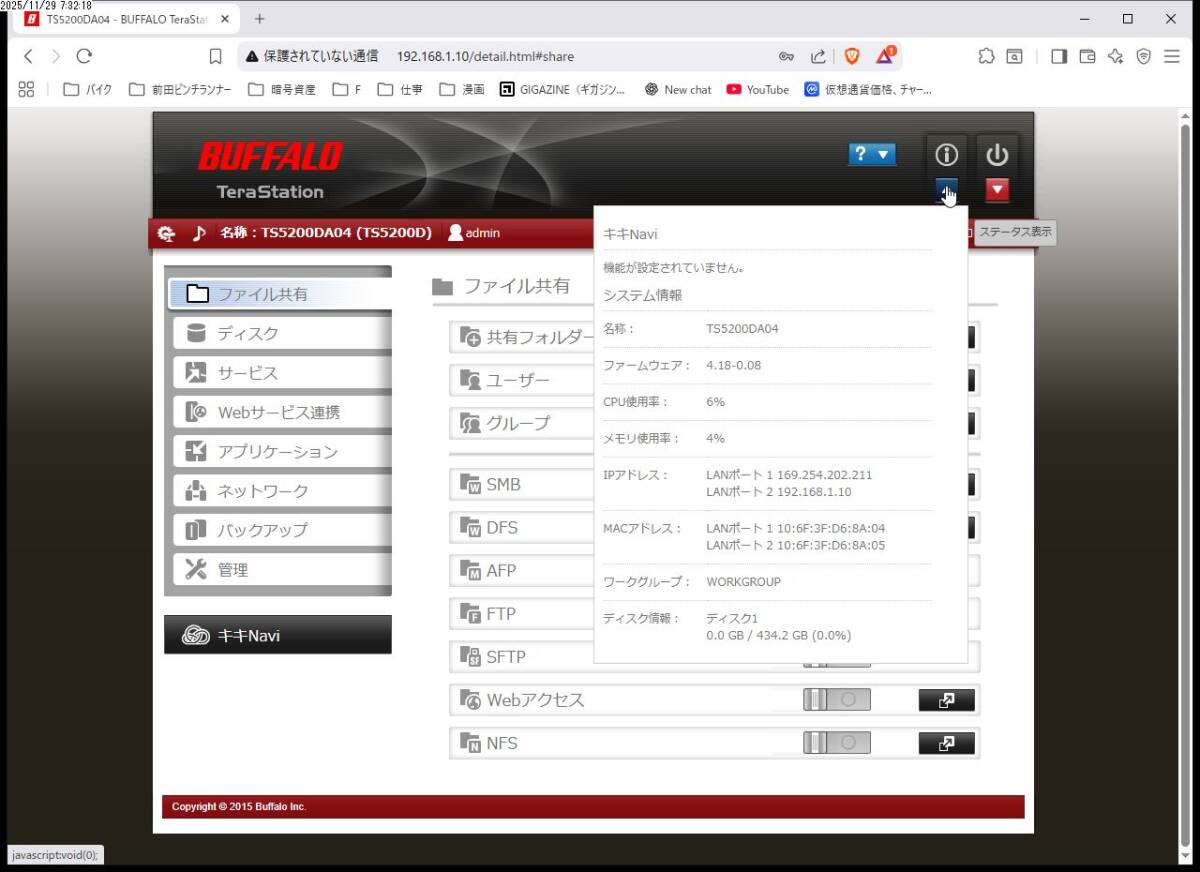
Task: Click the bookmark this page icon
Action: pyautogui.click(x=215, y=57)
